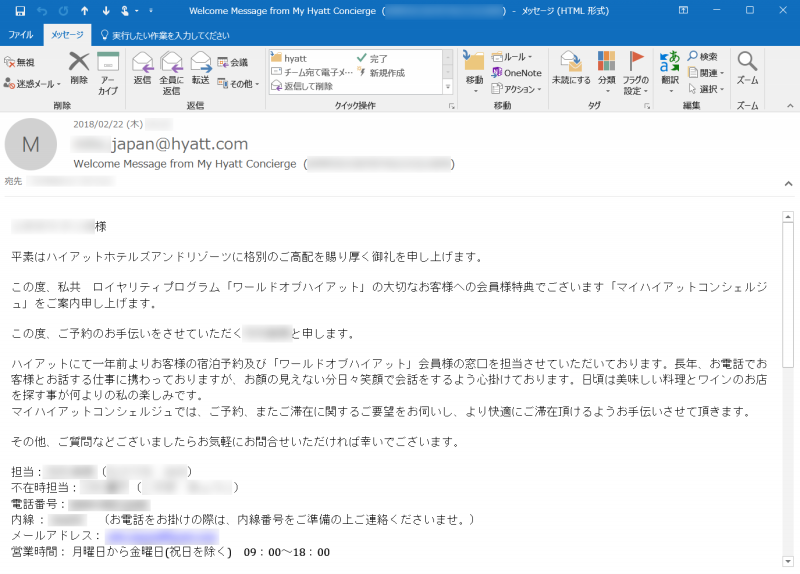Click the hyatt quick step

296,58
